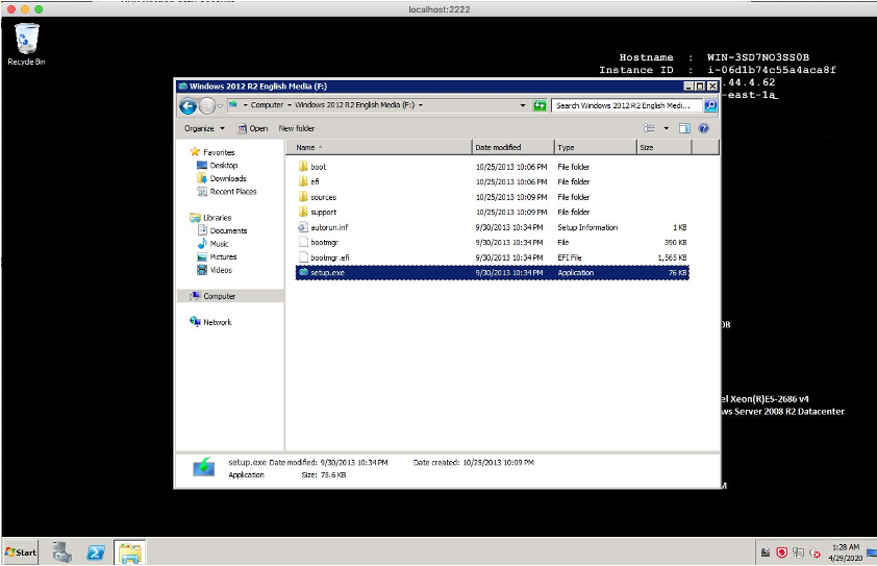Open Music library
The width and height of the screenshot is (877, 566).
(213, 244)
